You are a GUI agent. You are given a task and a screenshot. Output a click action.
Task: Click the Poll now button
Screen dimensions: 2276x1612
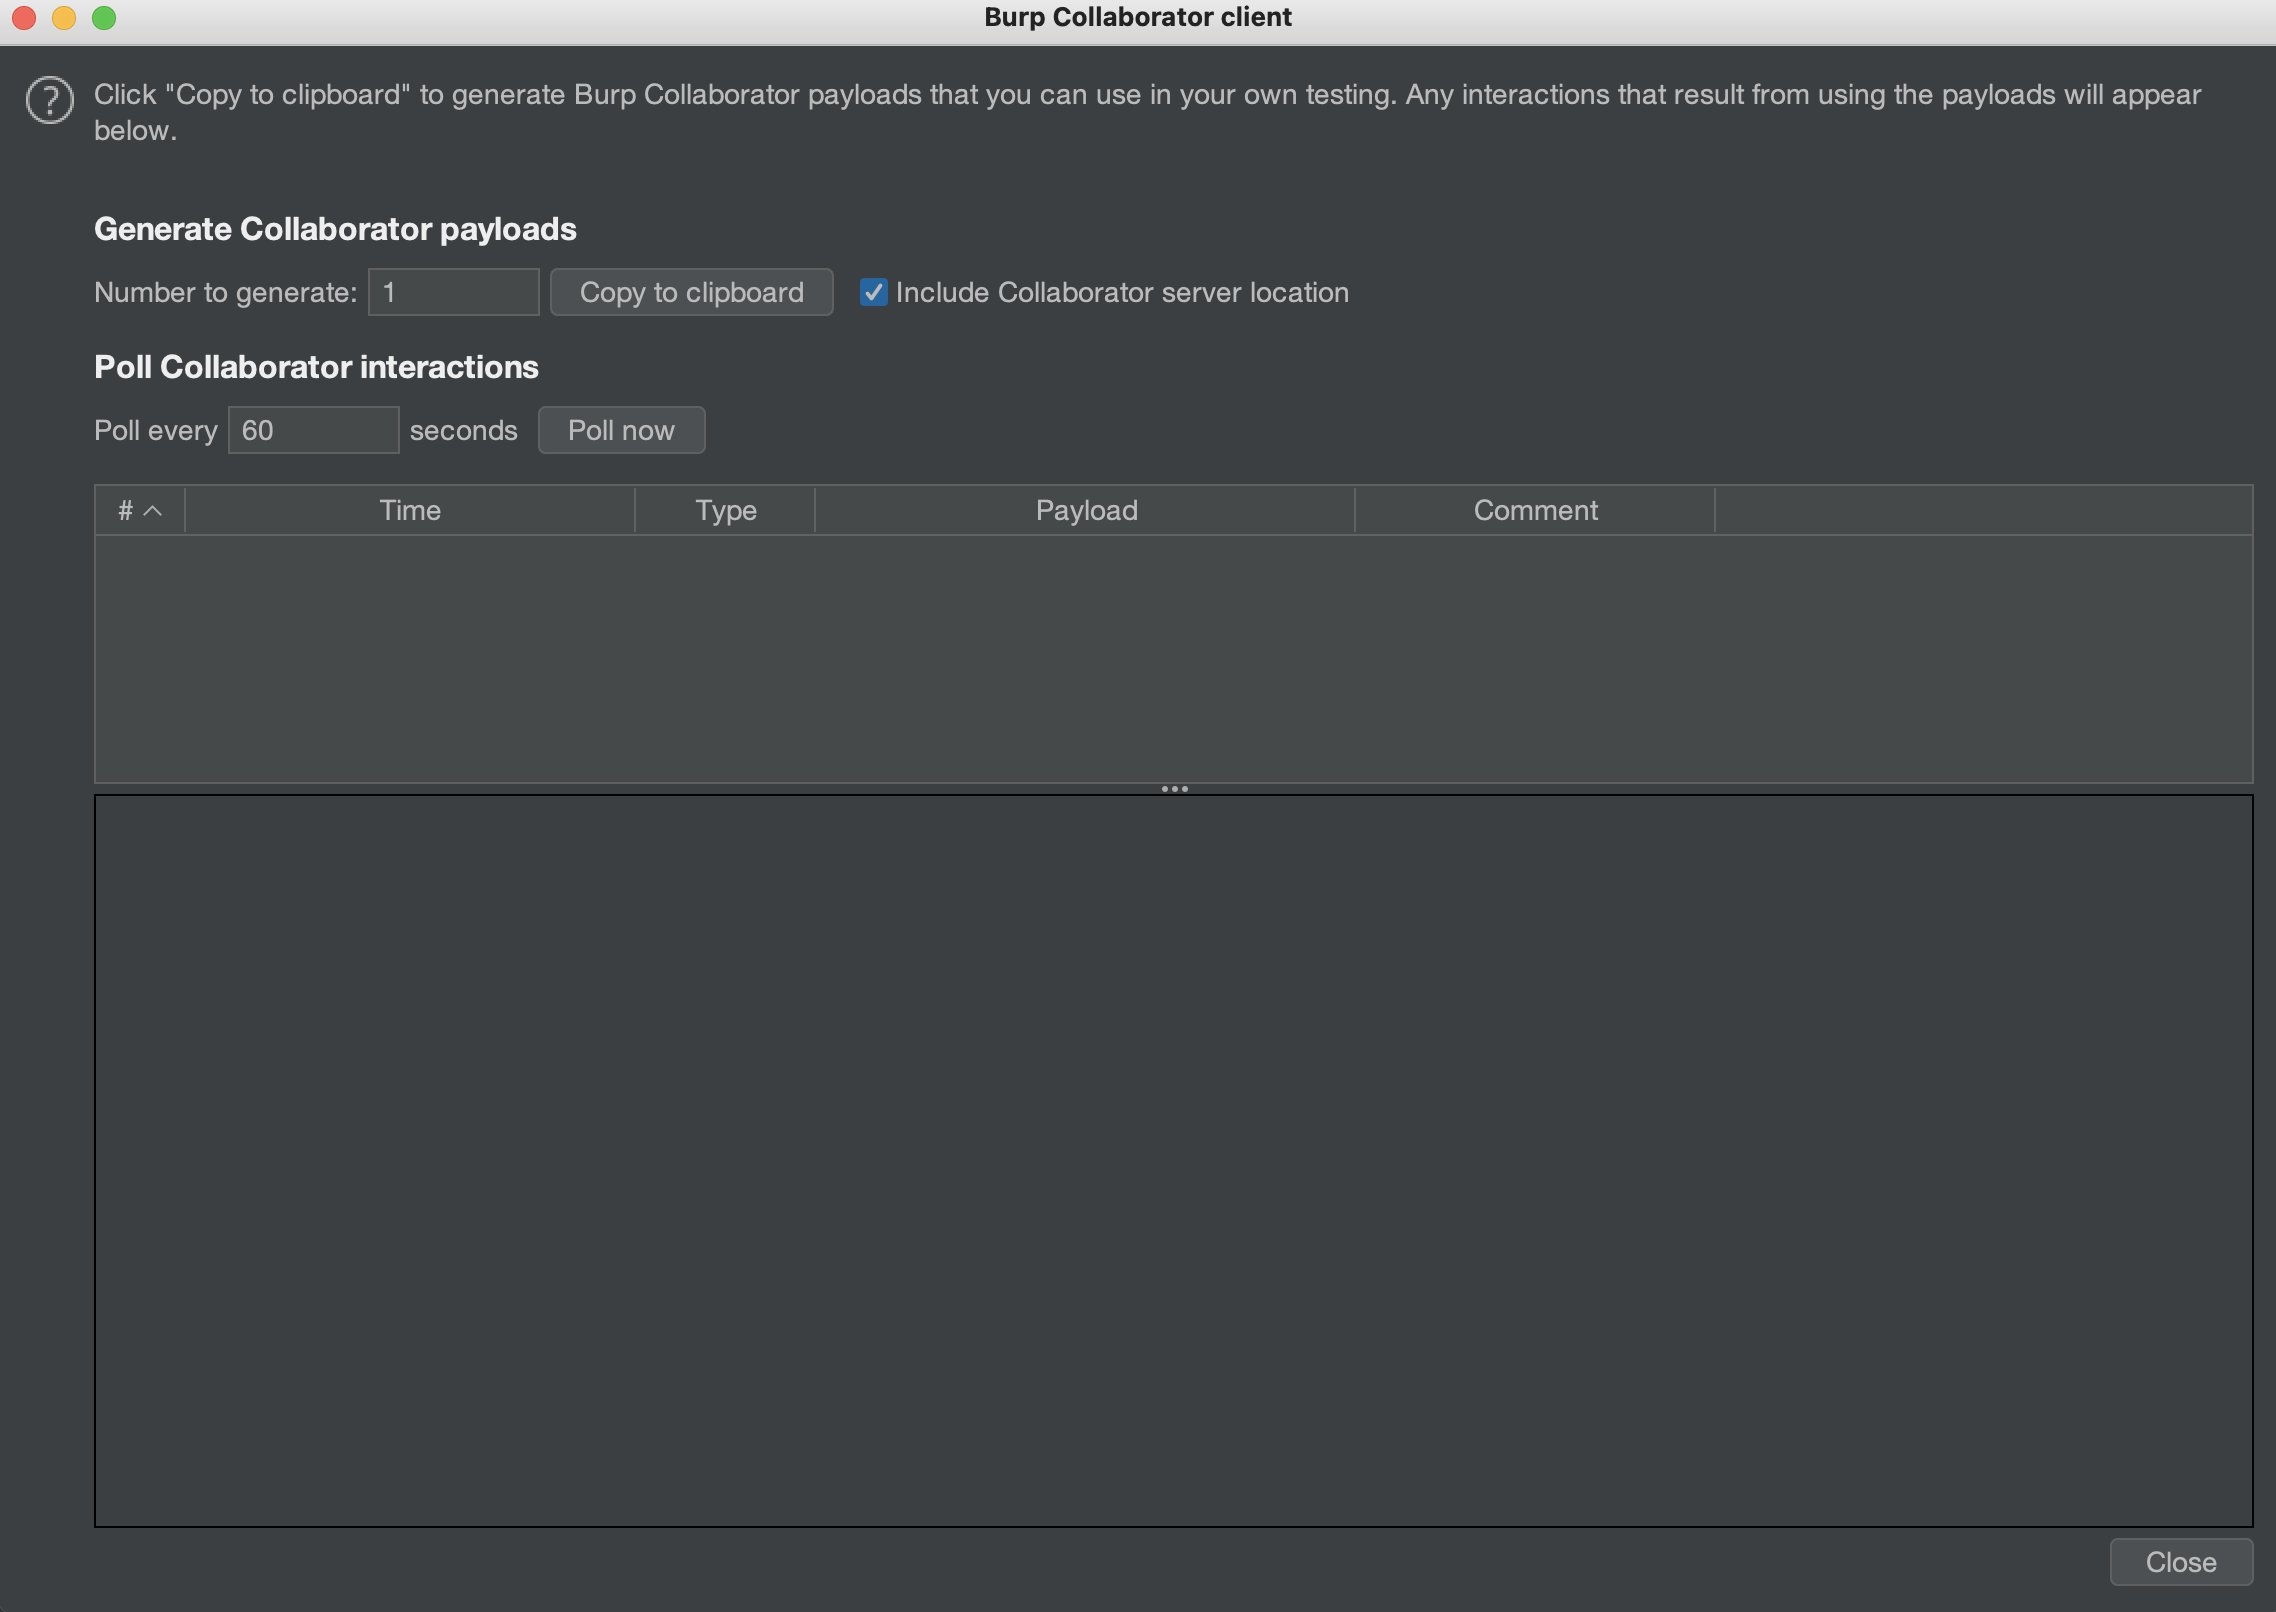[x=621, y=430]
